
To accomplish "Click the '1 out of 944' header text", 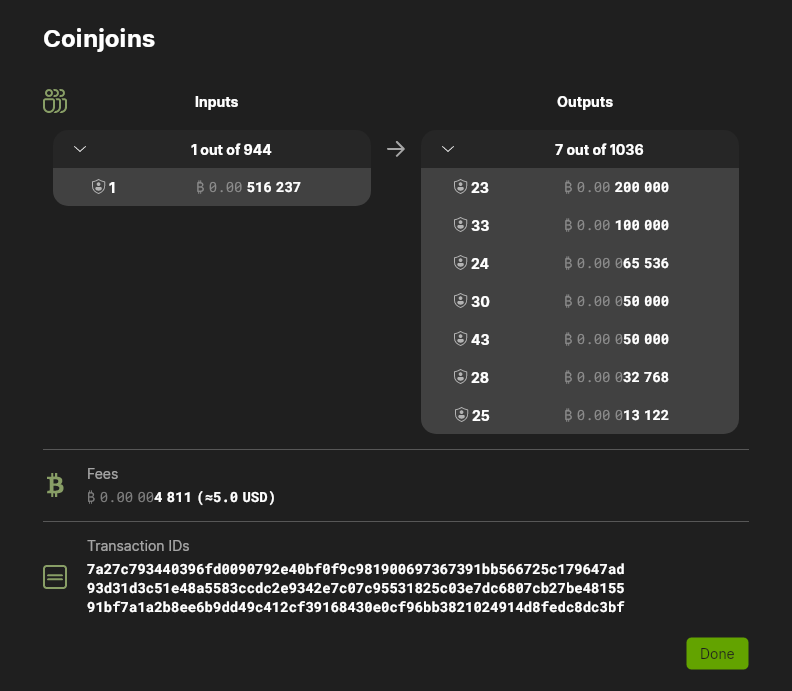I will (231, 150).
